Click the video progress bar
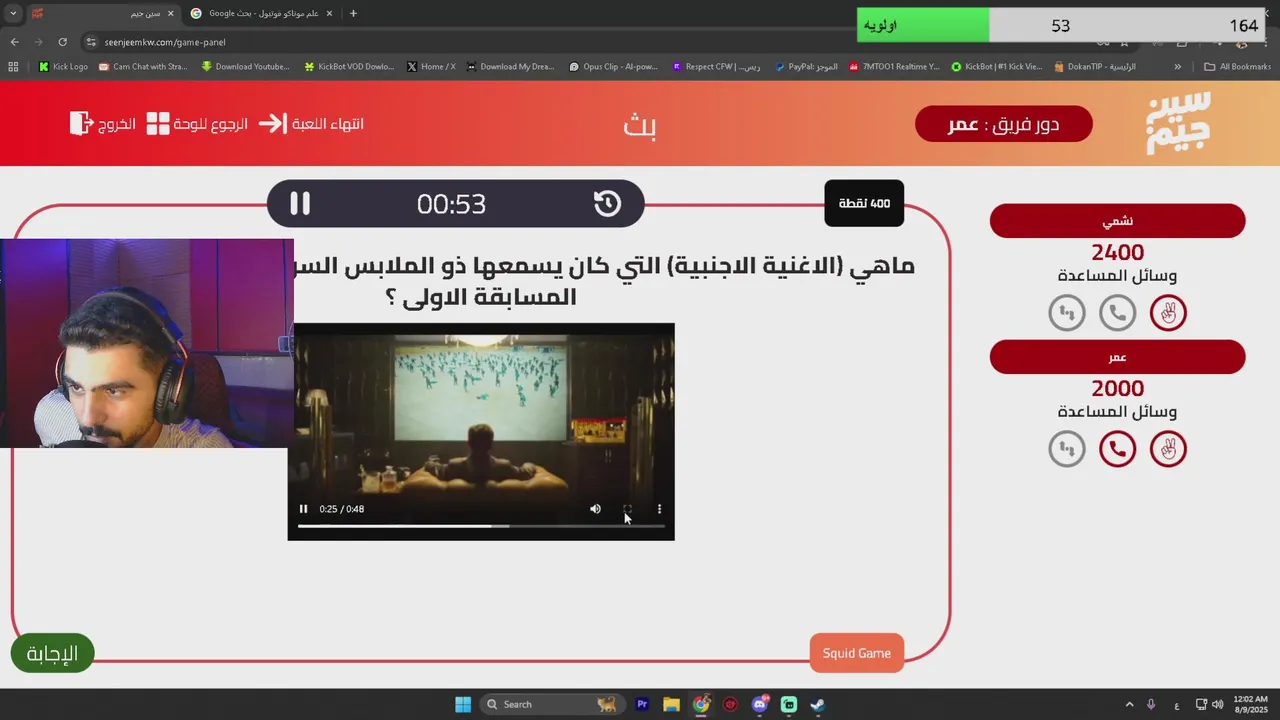 click(x=481, y=526)
